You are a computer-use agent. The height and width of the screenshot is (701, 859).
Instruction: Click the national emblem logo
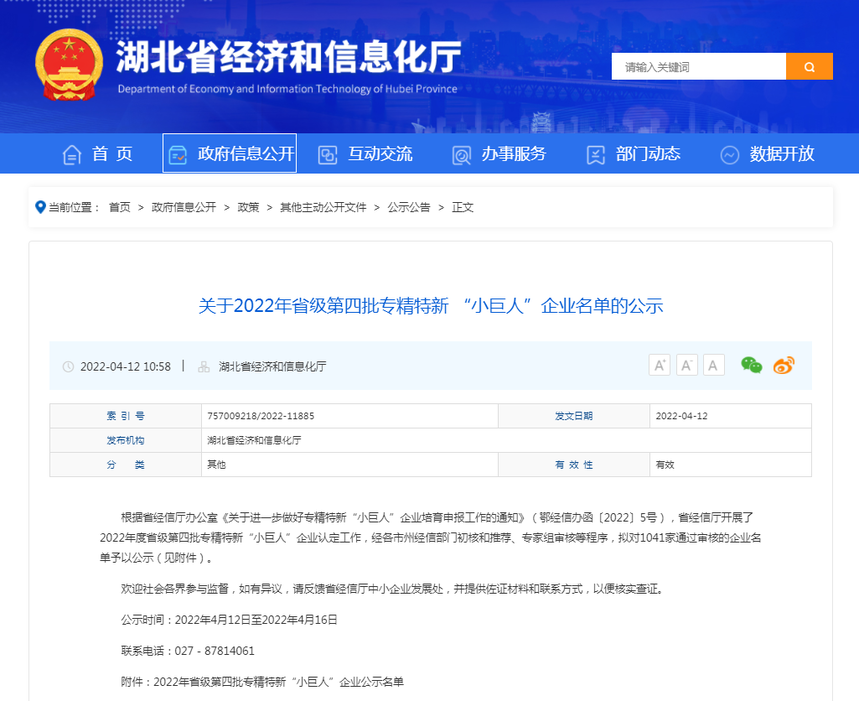(69, 64)
